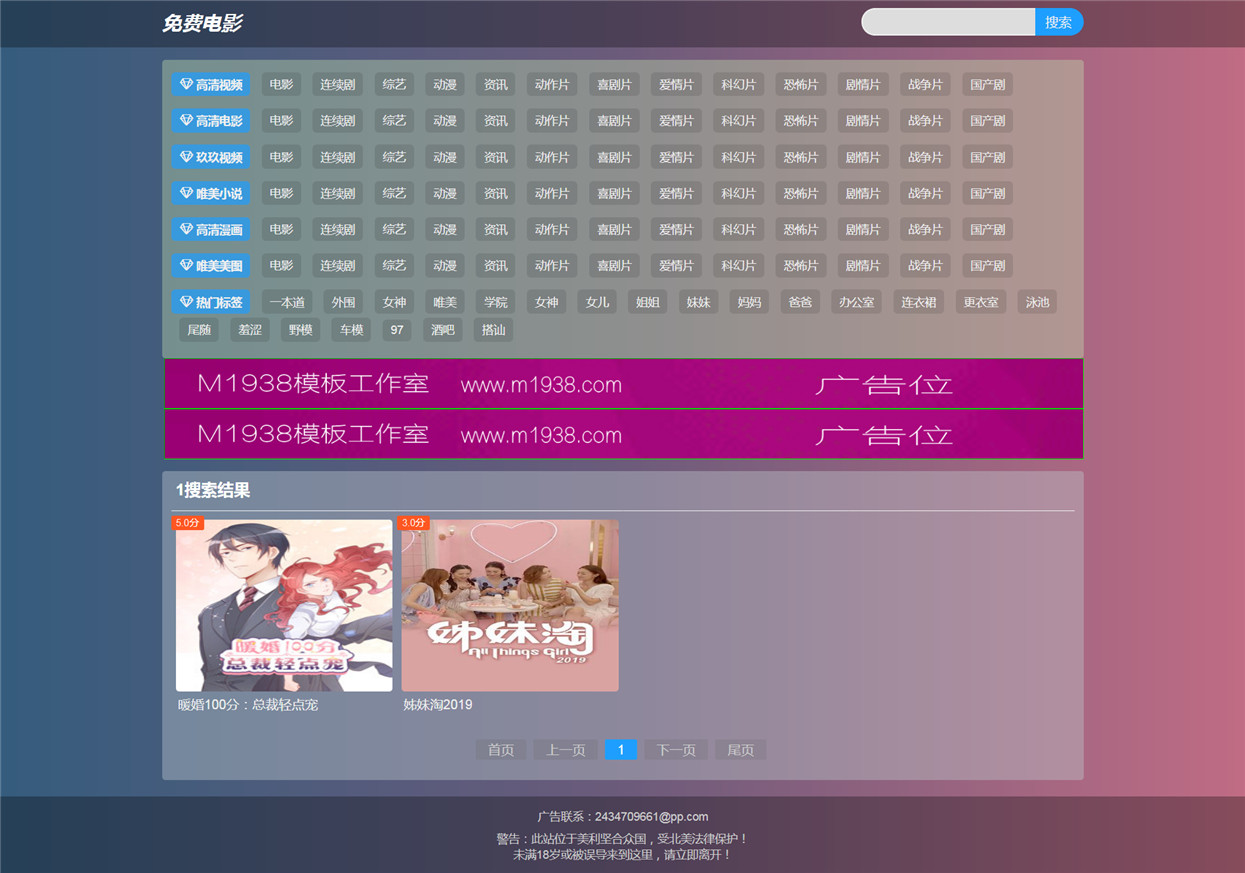
Task: Open 动作片 in the 玖玖视频 row
Action: pyautogui.click(x=552, y=157)
